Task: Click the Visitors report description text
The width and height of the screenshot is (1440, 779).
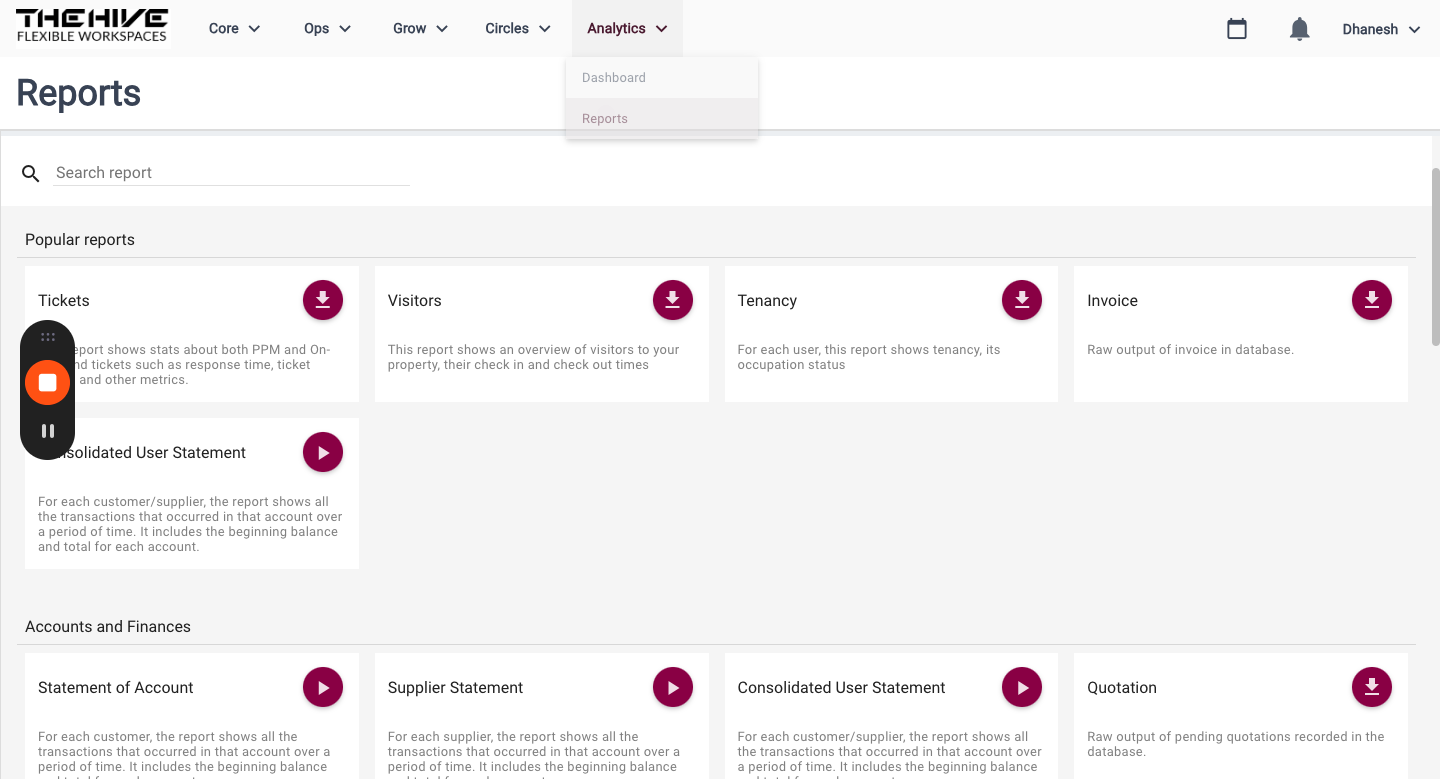Action: coord(534,357)
